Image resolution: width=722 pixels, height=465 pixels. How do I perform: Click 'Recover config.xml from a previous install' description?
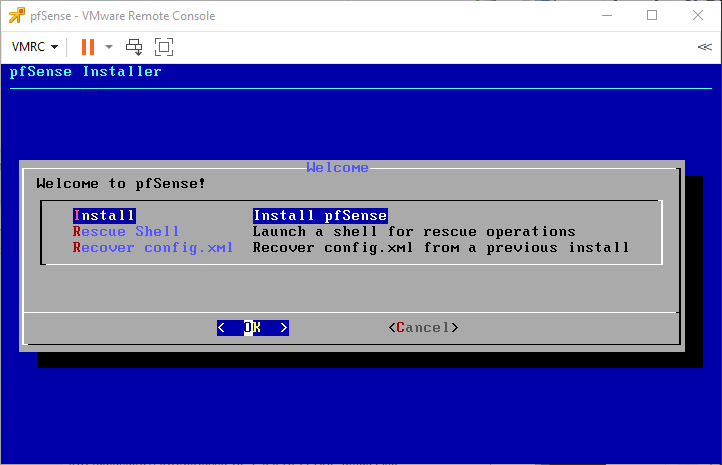441,247
